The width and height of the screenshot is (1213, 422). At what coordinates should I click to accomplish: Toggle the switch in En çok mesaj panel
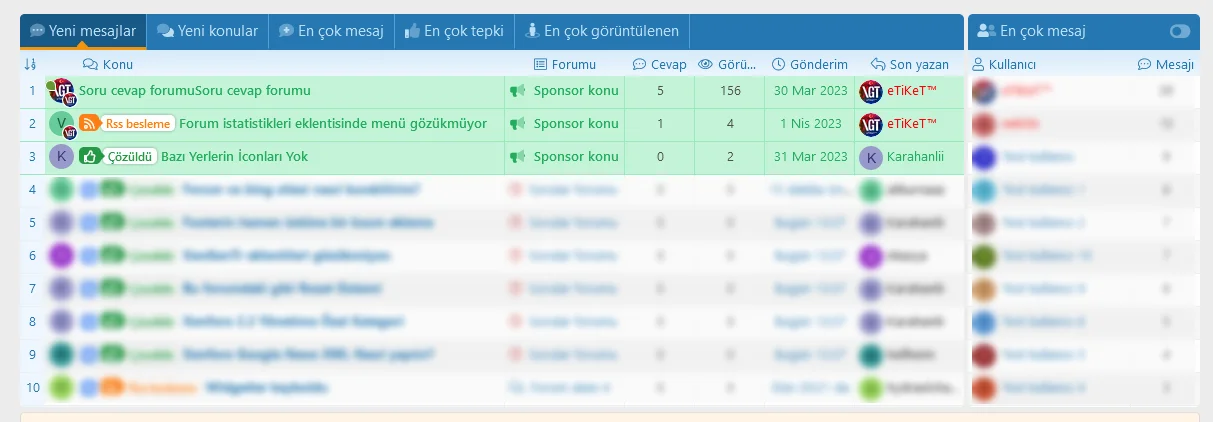pos(1179,32)
